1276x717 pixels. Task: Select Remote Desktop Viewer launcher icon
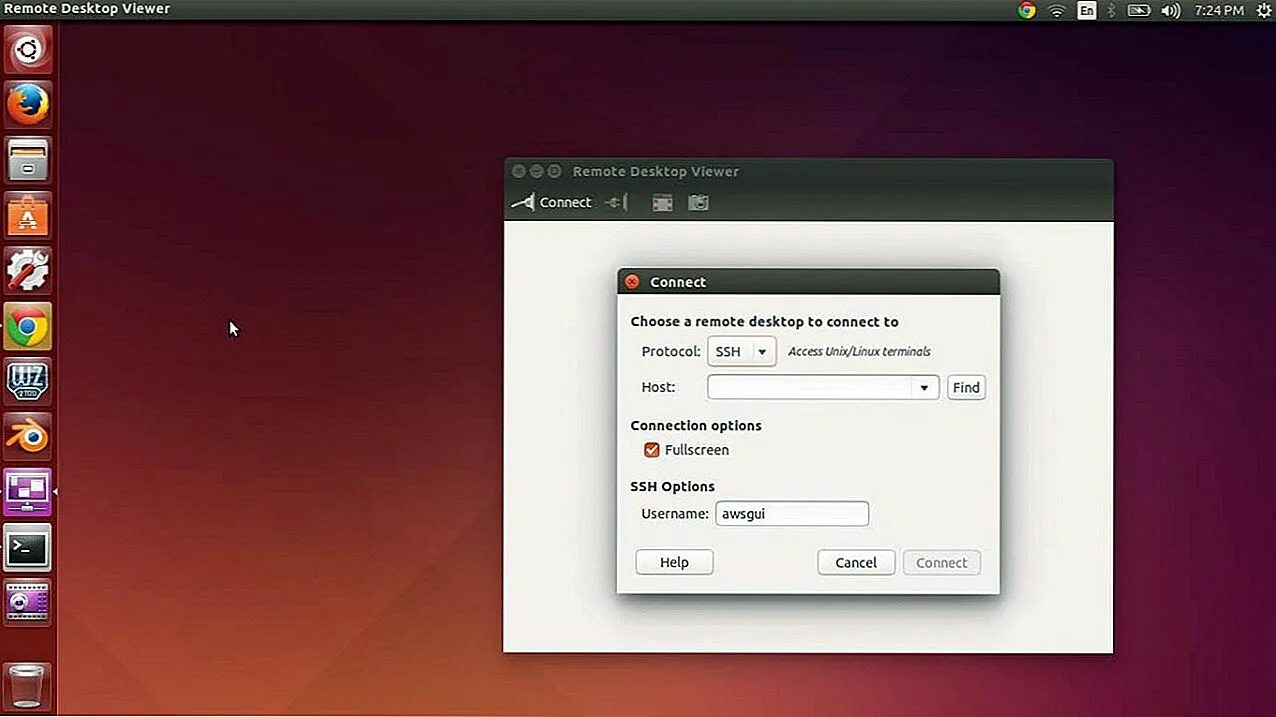[x=28, y=492]
